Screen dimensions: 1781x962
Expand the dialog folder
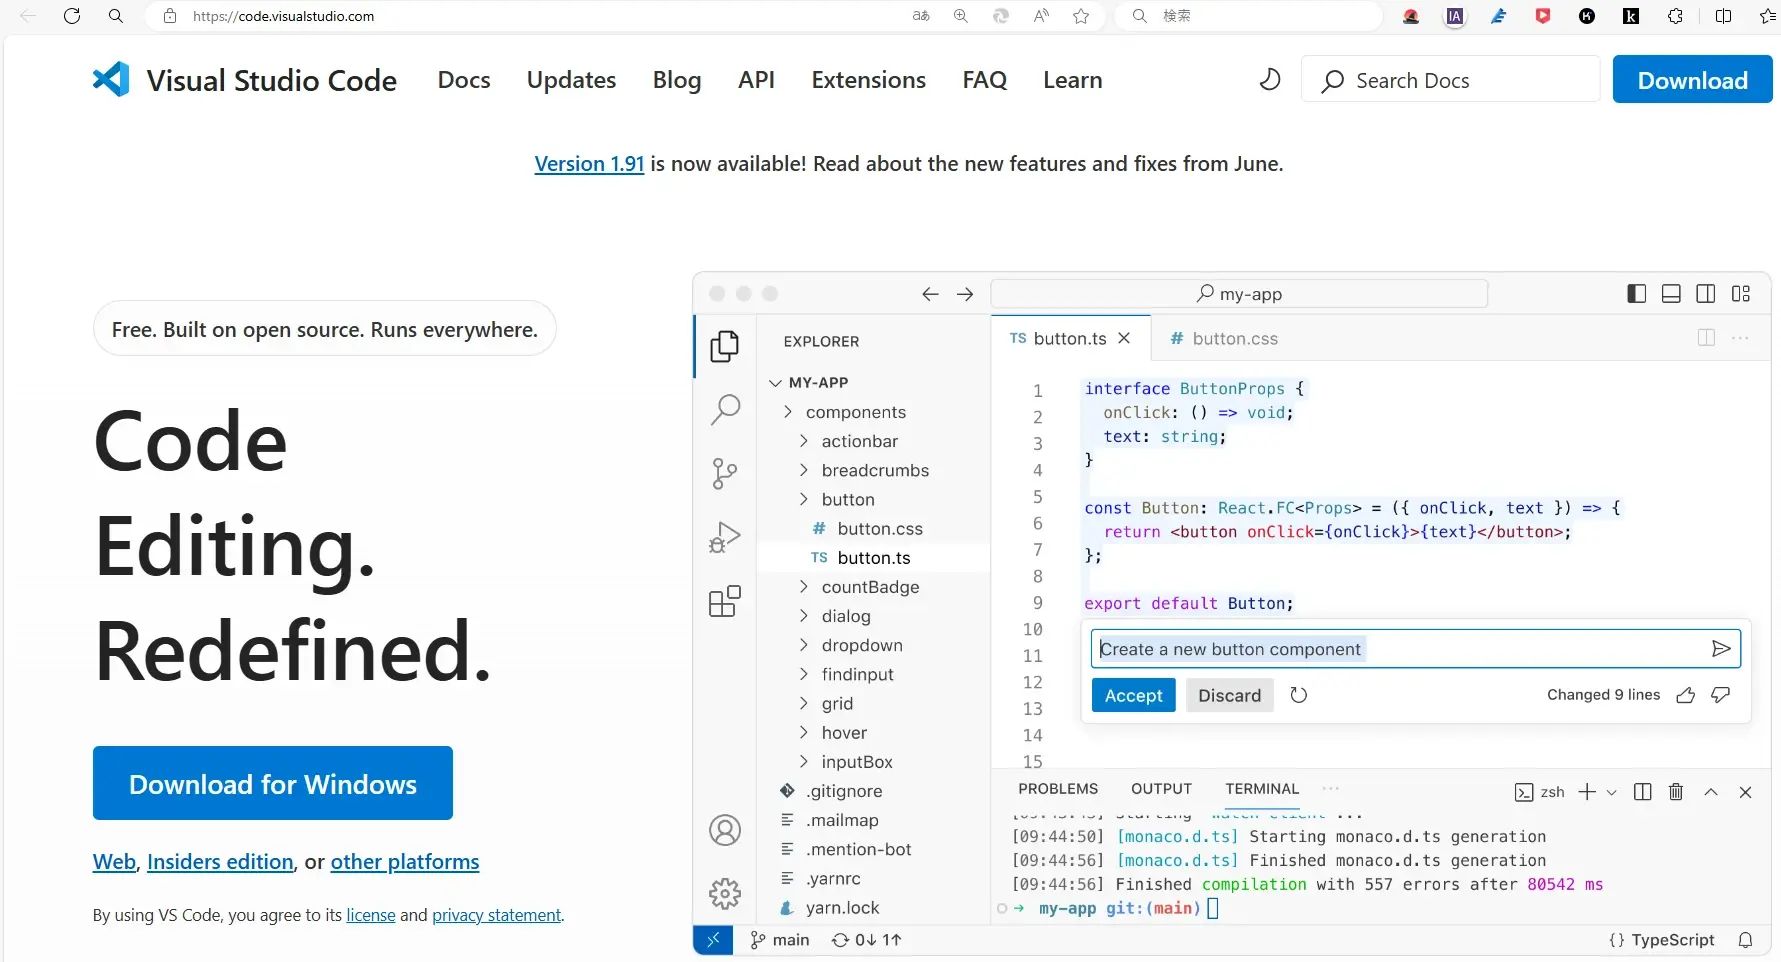pos(804,616)
